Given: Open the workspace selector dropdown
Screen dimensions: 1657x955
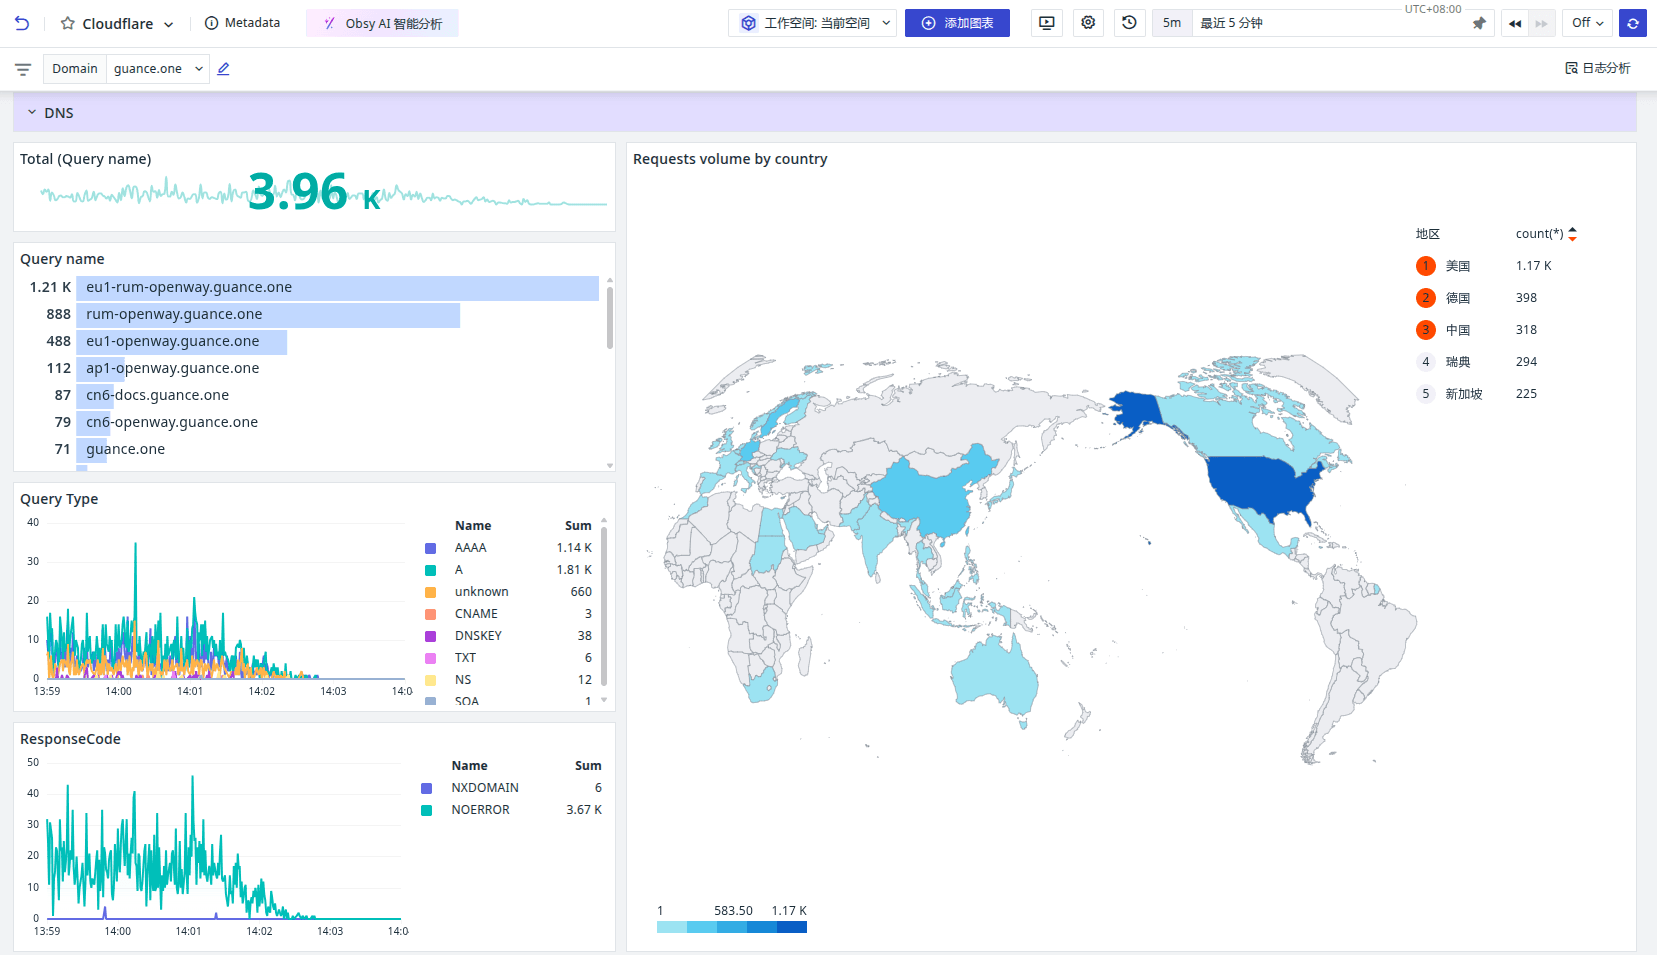Looking at the screenshot, I should [814, 23].
